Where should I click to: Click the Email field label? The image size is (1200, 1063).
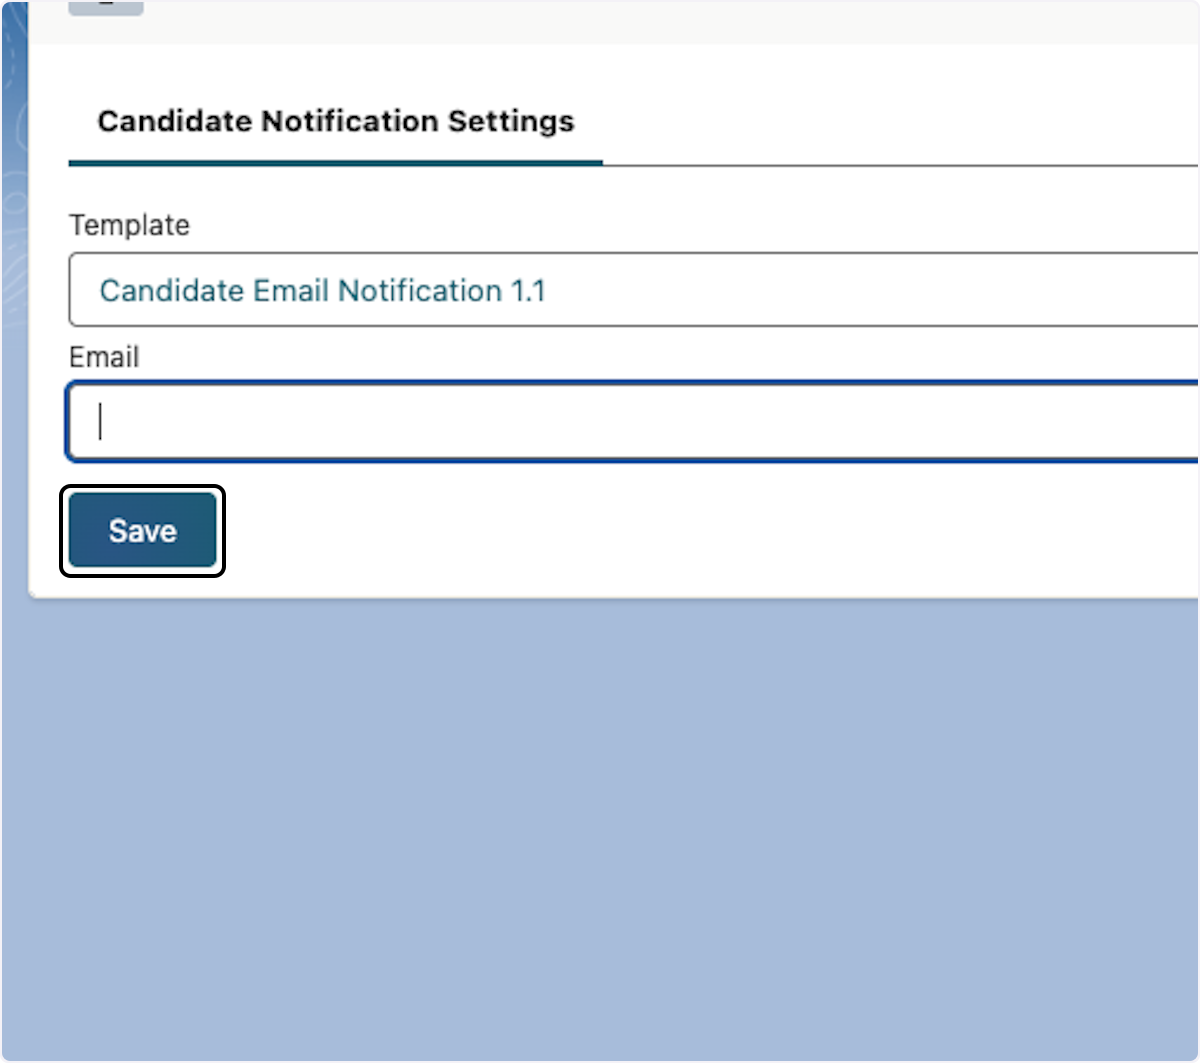104,357
